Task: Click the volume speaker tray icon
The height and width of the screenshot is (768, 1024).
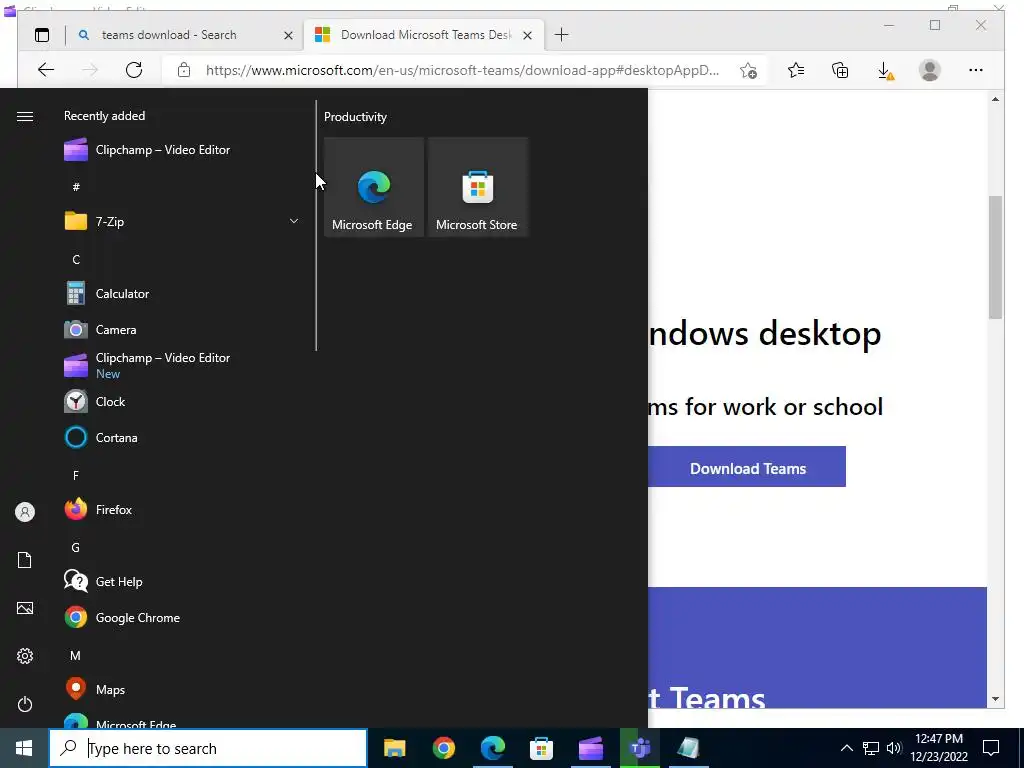Action: 894,748
